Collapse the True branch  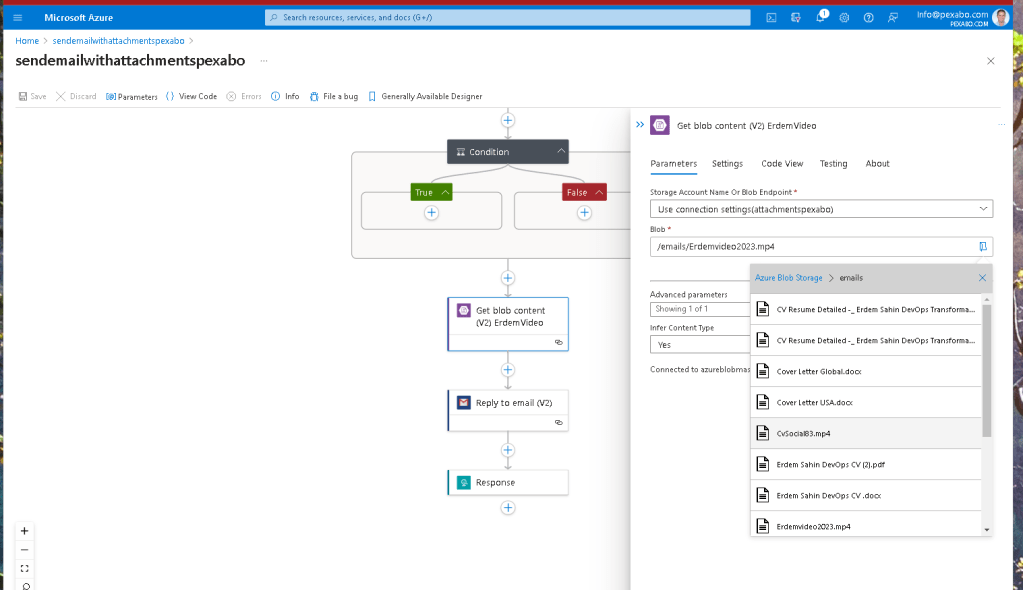[x=445, y=193]
